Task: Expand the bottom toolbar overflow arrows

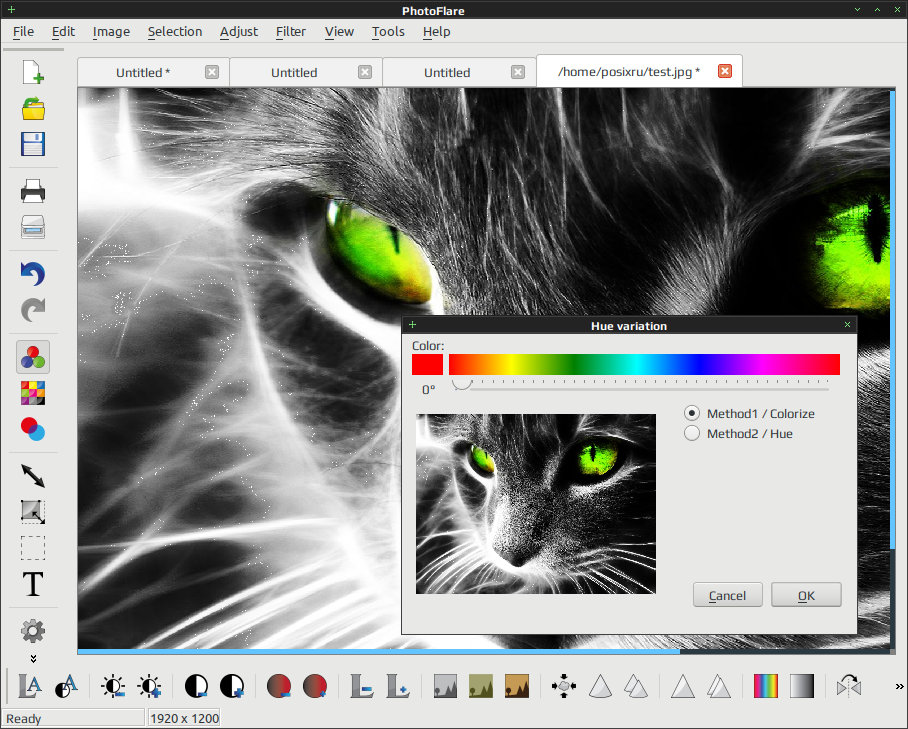Action: tap(899, 687)
